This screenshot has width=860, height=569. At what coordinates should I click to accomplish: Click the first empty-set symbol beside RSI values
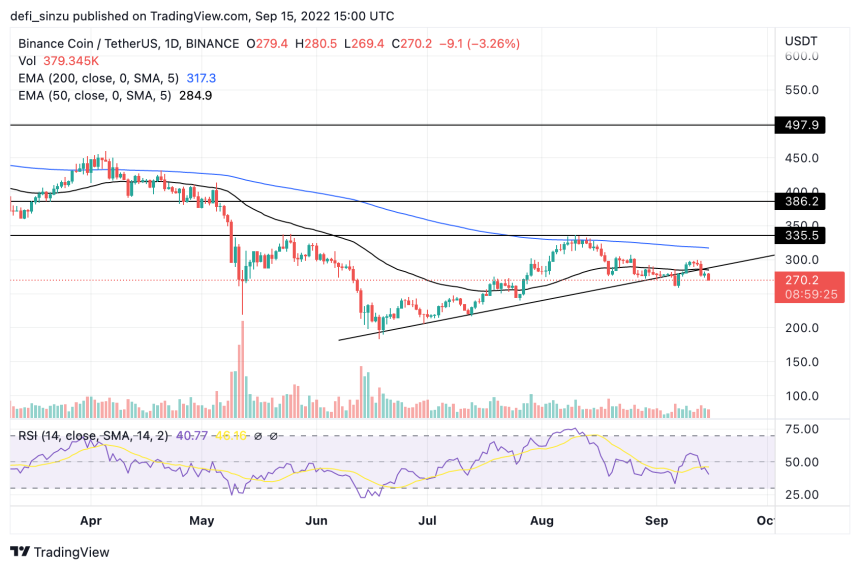coord(258,436)
